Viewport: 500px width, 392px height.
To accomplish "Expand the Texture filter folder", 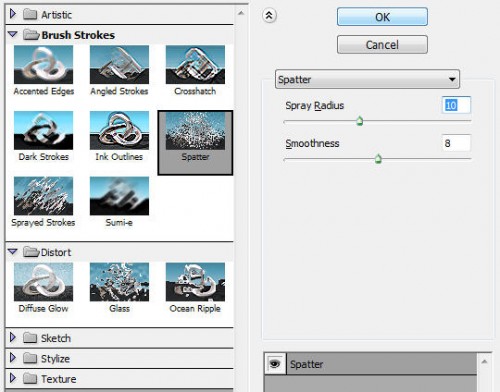I will click(13, 378).
